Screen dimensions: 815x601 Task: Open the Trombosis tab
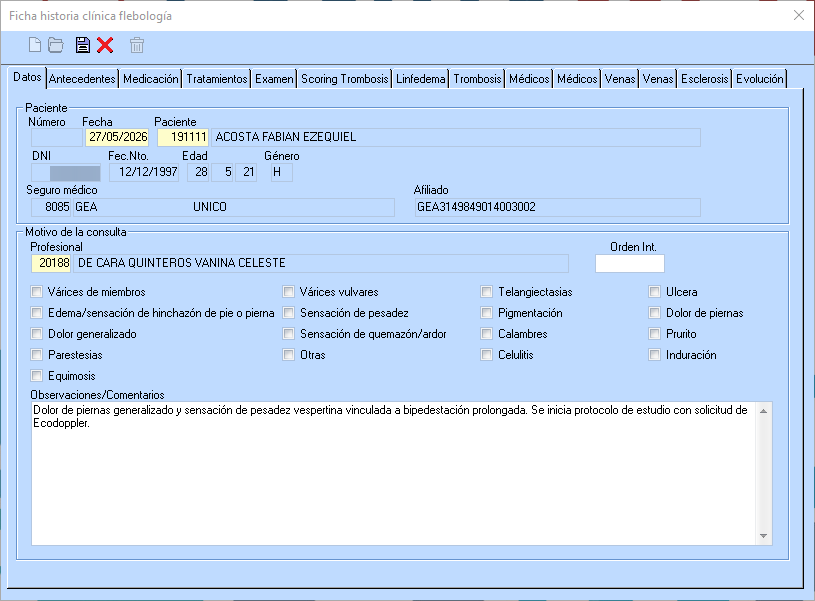coord(477,79)
